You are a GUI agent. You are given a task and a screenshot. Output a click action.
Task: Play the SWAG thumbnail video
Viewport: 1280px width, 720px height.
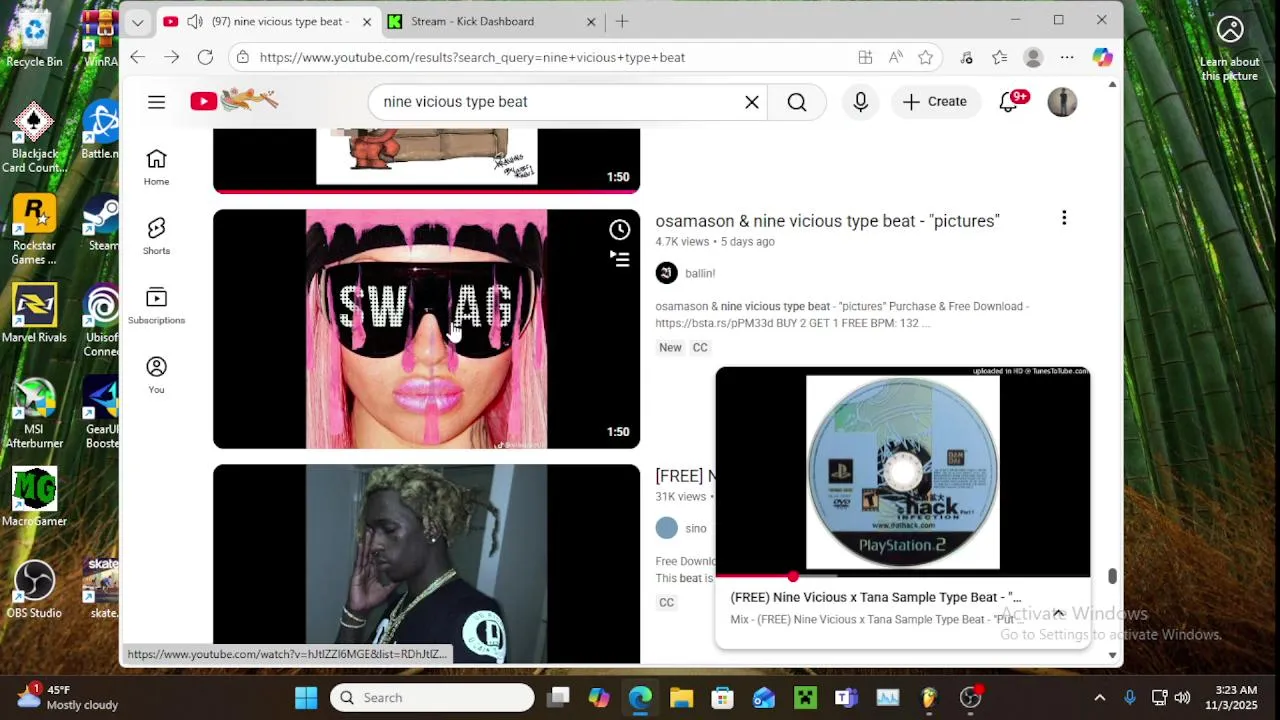coord(426,329)
